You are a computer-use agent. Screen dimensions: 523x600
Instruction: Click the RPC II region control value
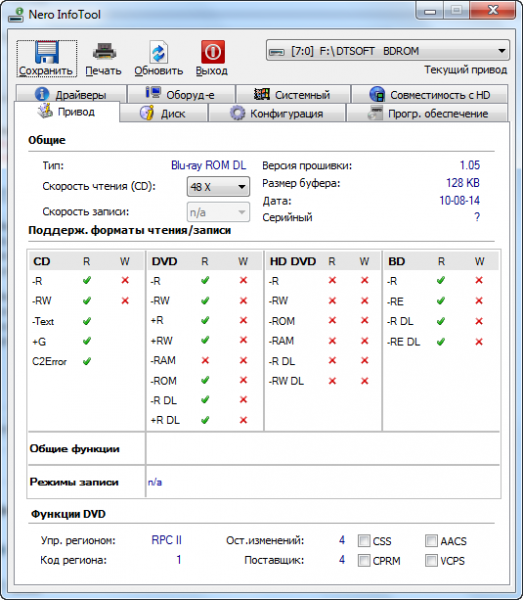tap(166, 540)
